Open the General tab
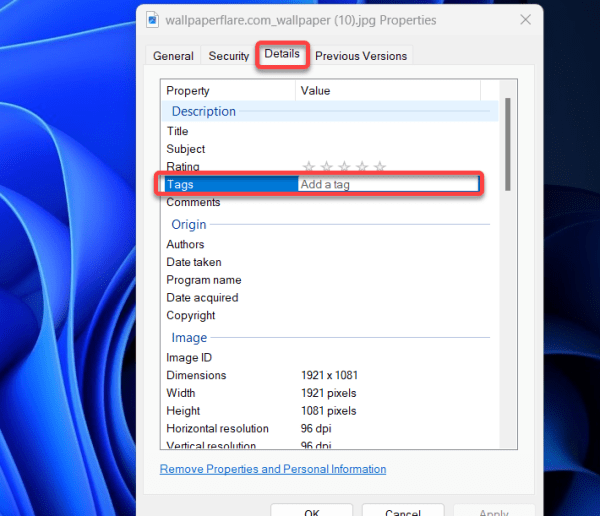Screen dimensions: 600x516 click(173, 56)
